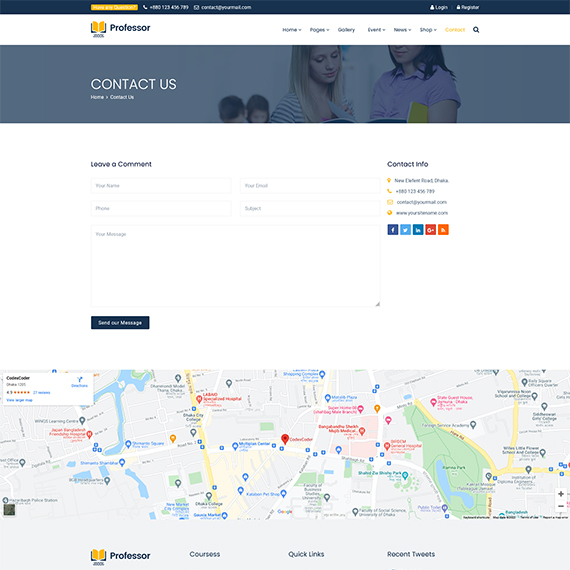Click LABAID Specialized Hospital map marker
This screenshot has width=570, height=570.
199,399
